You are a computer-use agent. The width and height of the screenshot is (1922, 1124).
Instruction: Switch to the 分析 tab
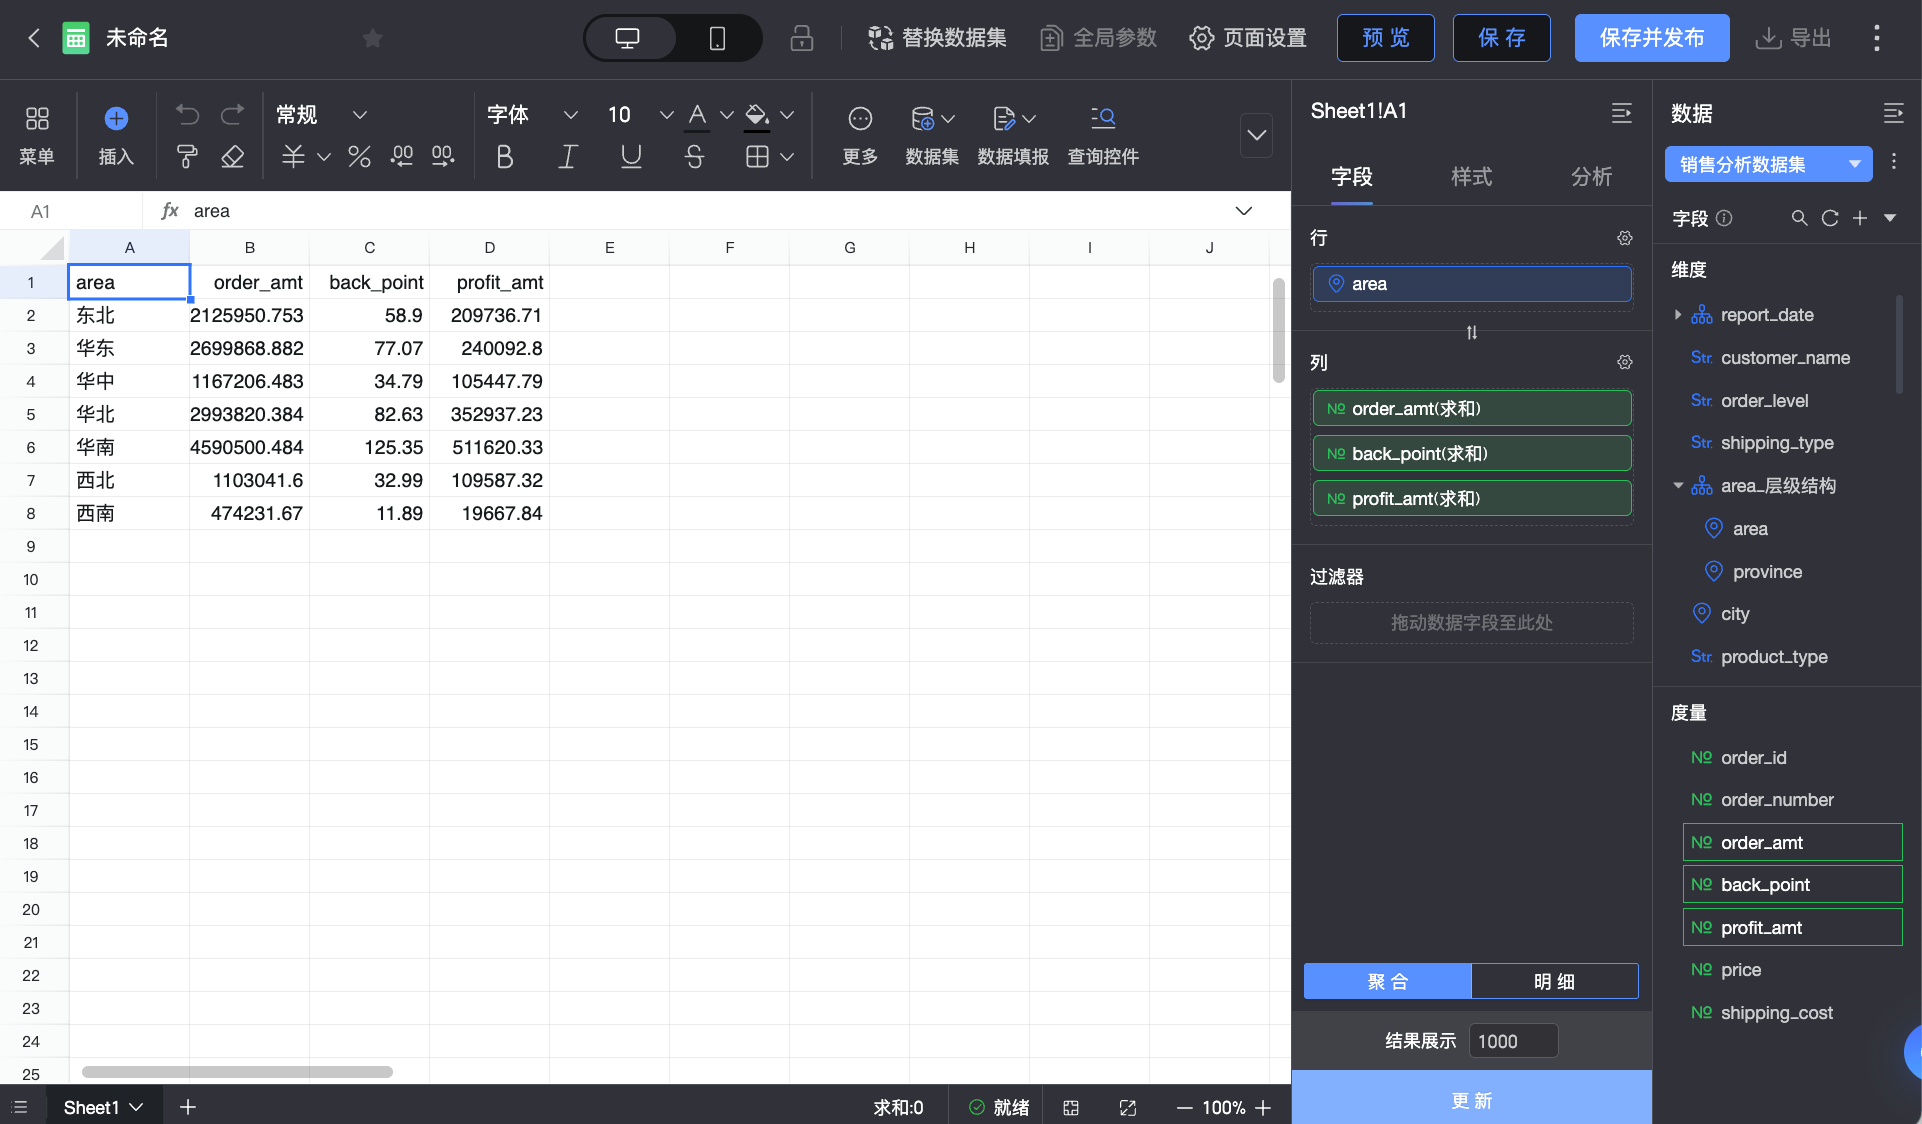pyautogui.click(x=1591, y=177)
